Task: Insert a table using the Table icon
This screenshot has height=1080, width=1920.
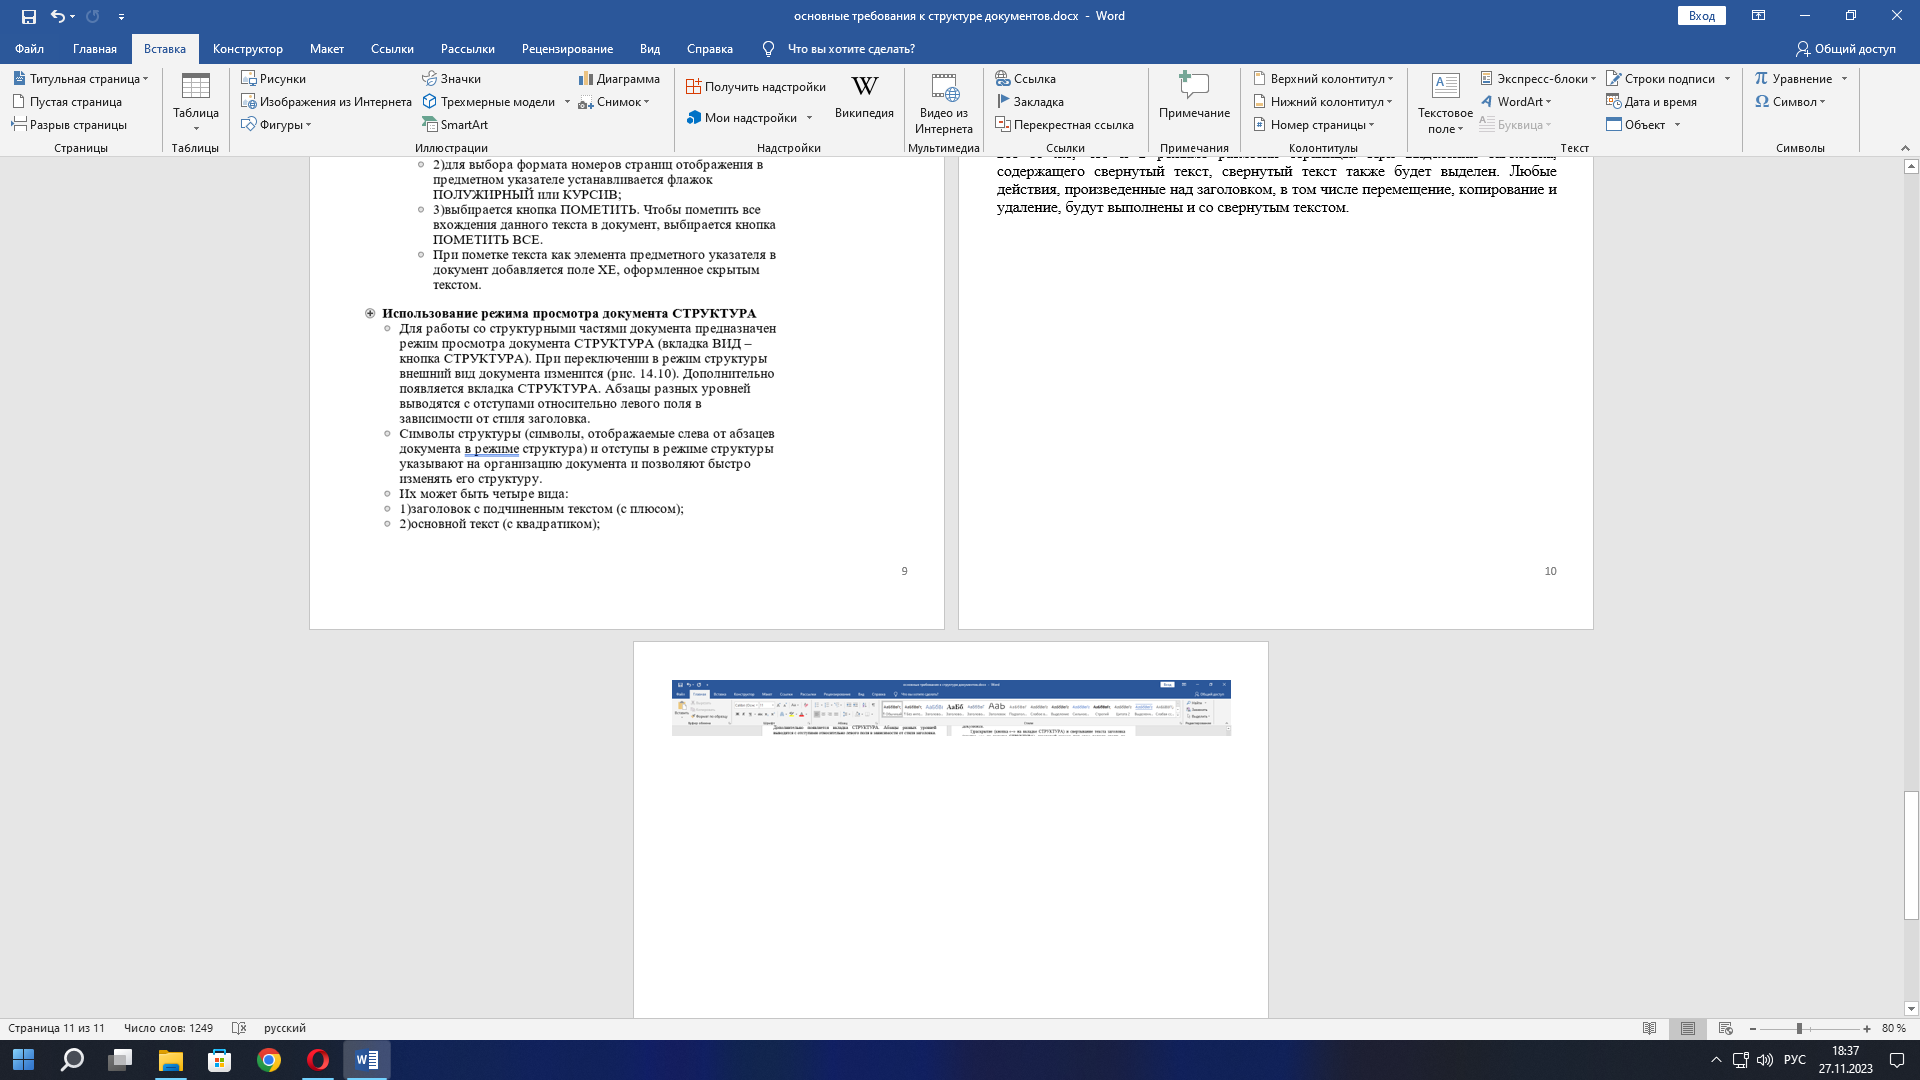Action: coord(196,102)
